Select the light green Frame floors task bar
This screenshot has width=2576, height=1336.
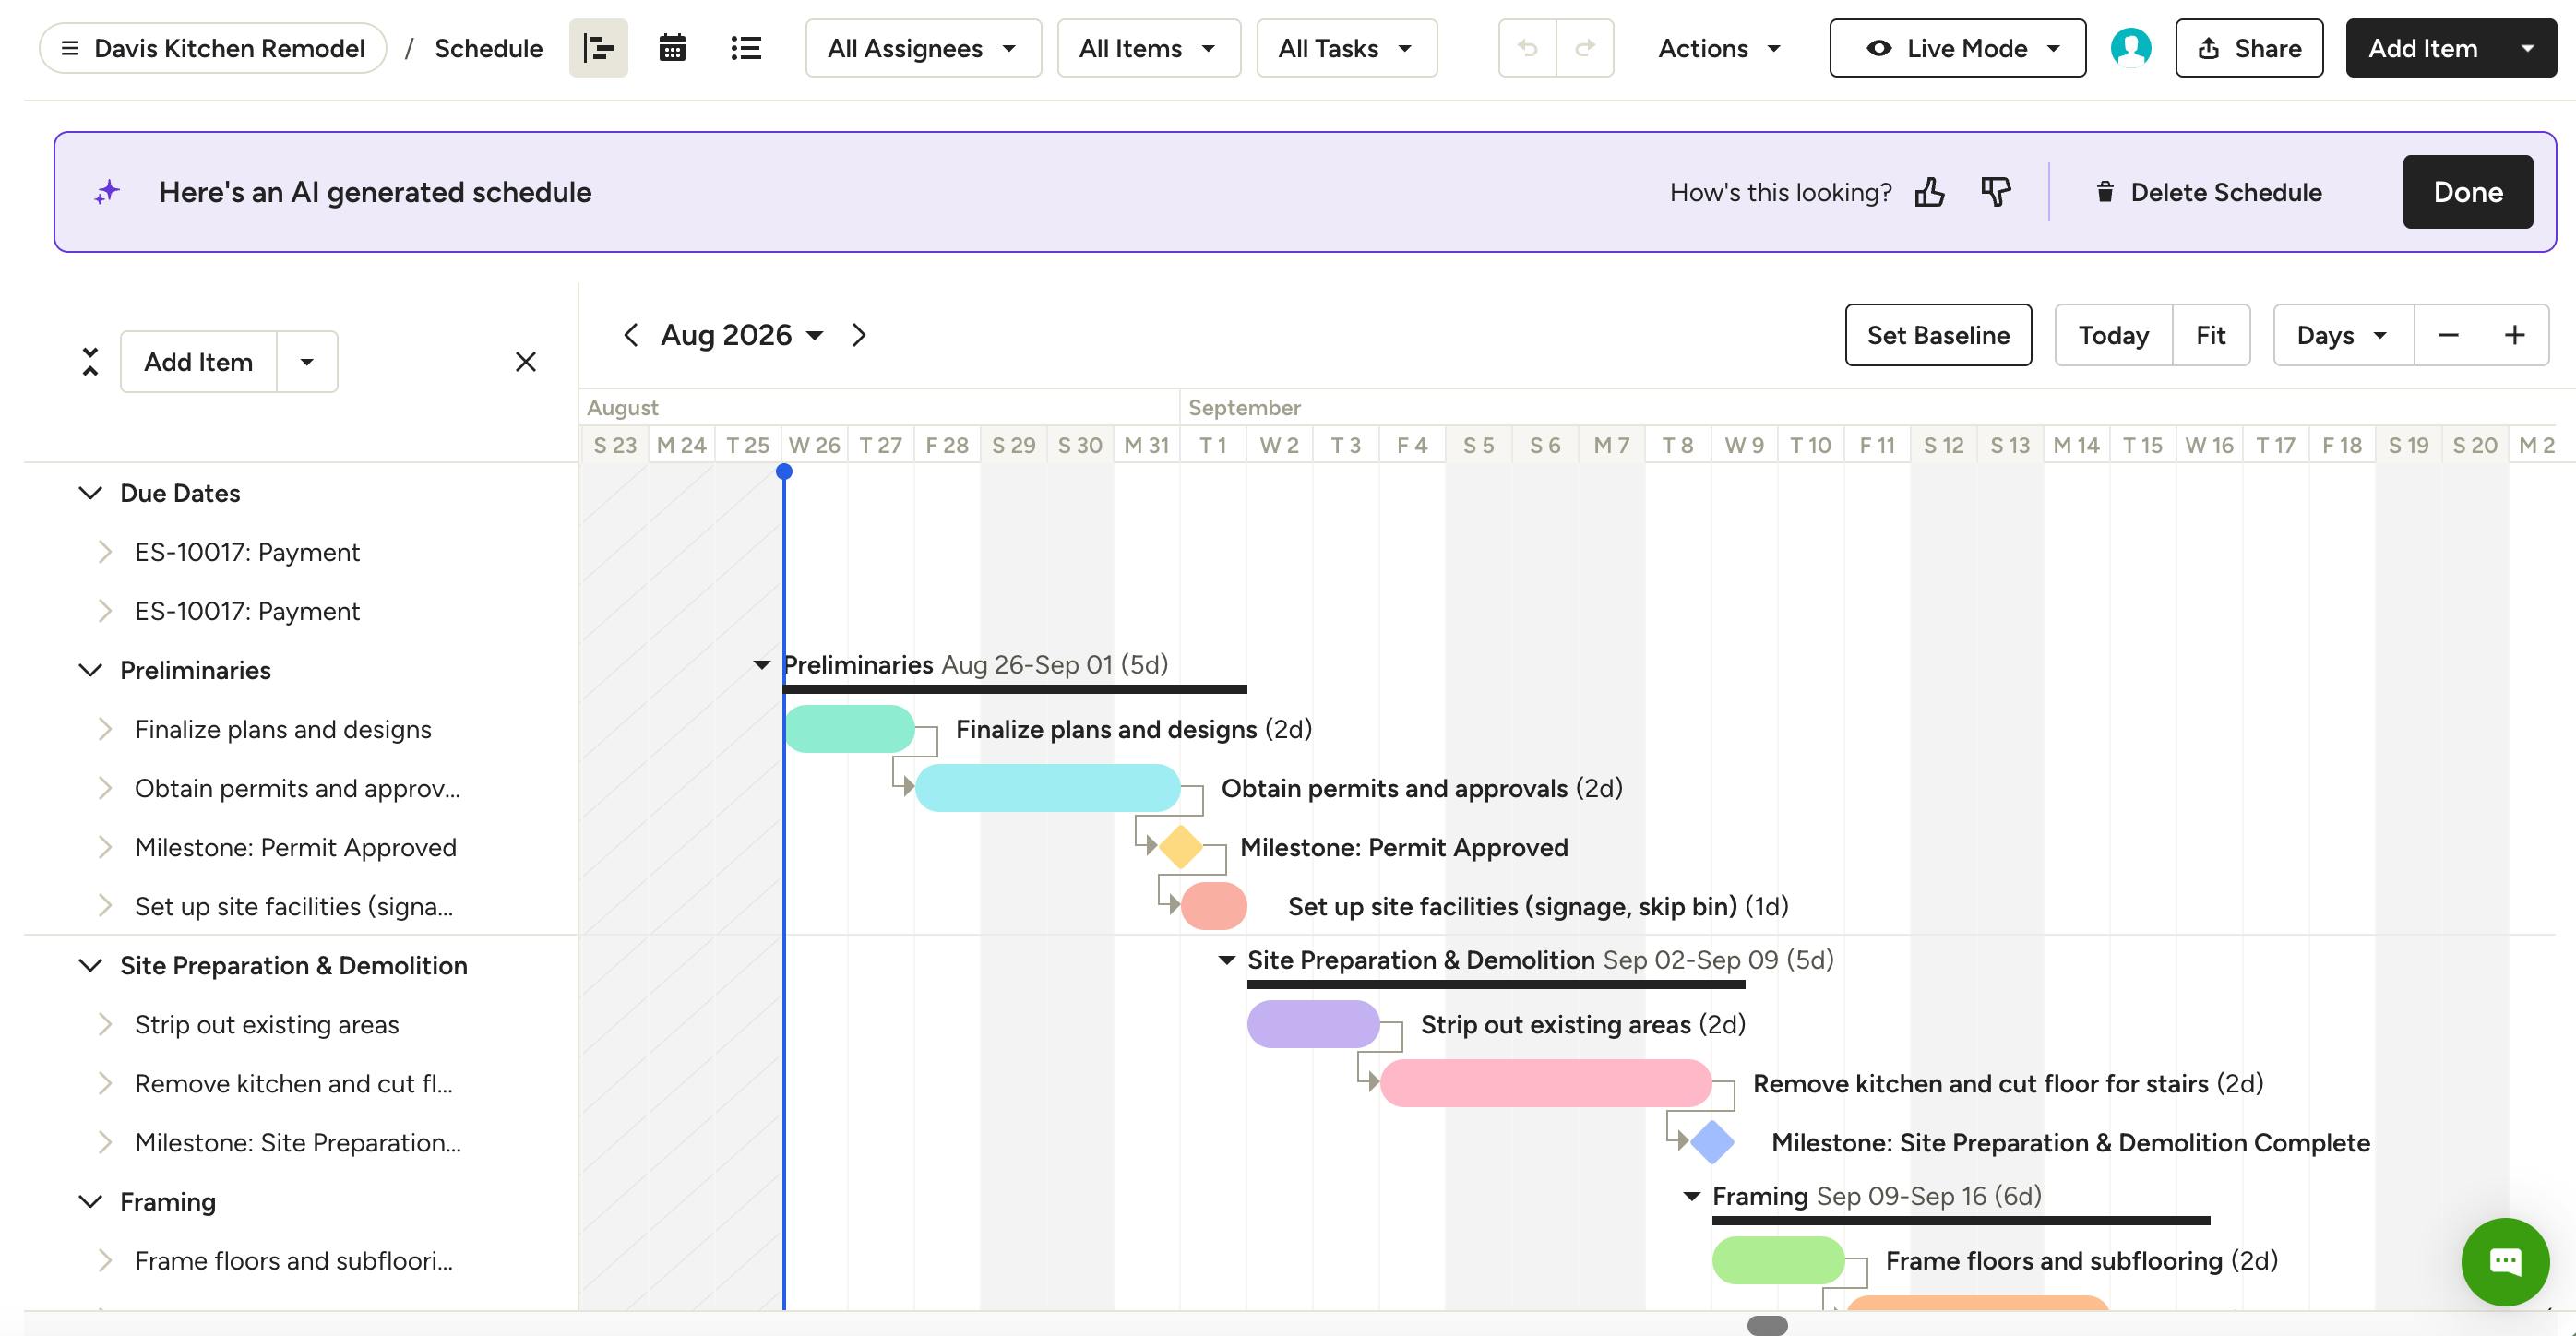coord(1778,1260)
